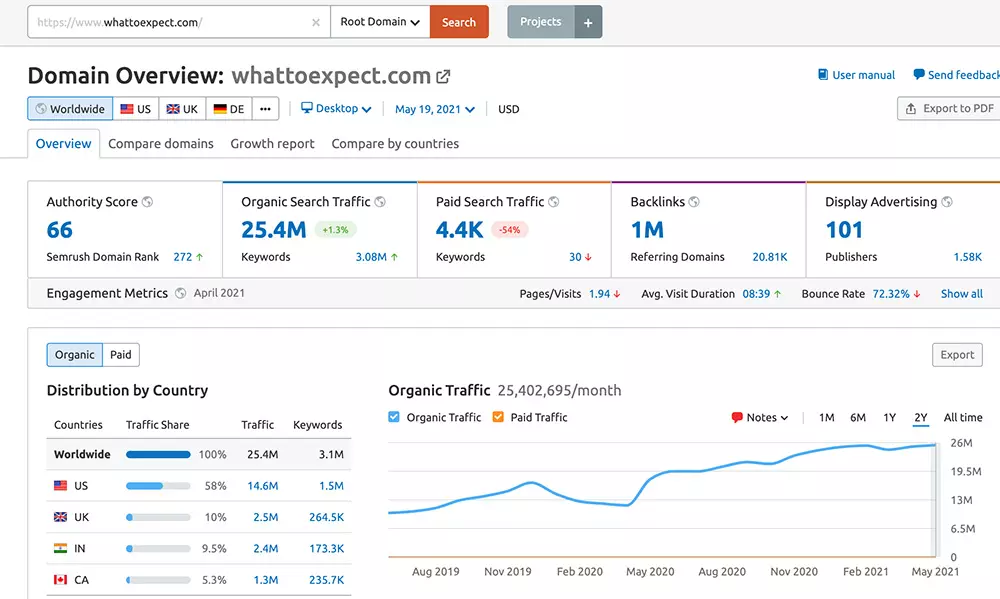This screenshot has width=1000, height=599.
Task: Click the UK 264.5K keywords value
Action: (x=327, y=517)
